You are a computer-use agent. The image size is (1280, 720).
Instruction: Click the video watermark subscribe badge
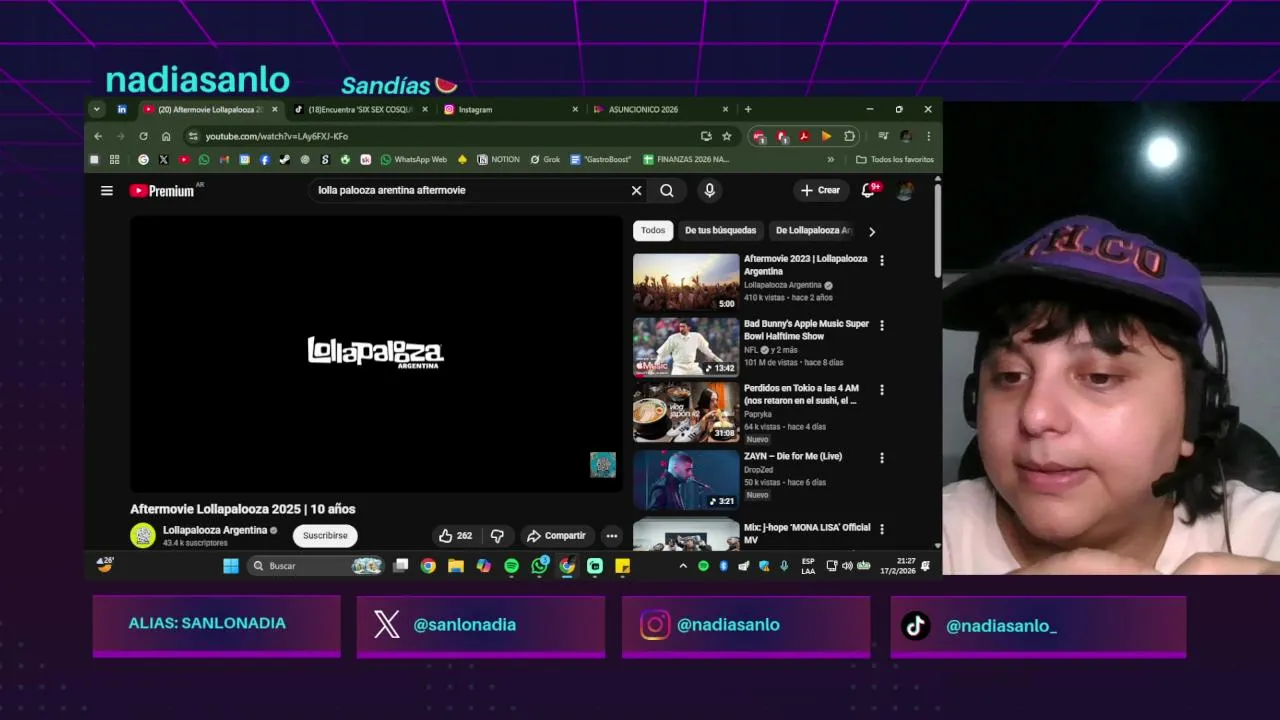click(603, 465)
